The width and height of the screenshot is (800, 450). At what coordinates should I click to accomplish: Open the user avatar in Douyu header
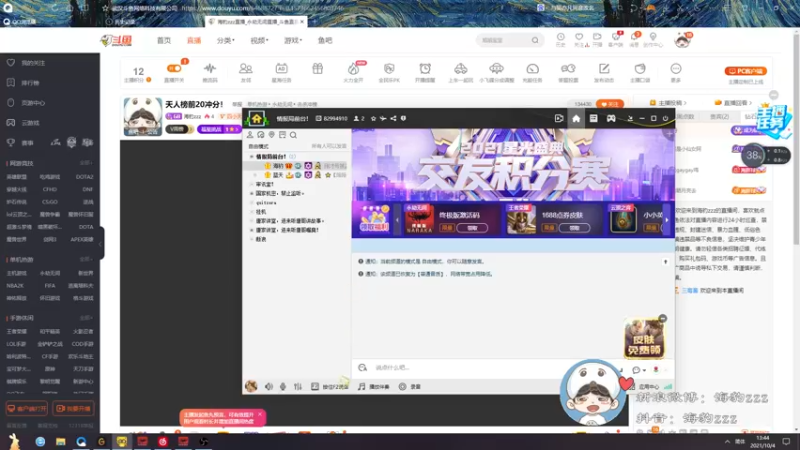point(682,40)
